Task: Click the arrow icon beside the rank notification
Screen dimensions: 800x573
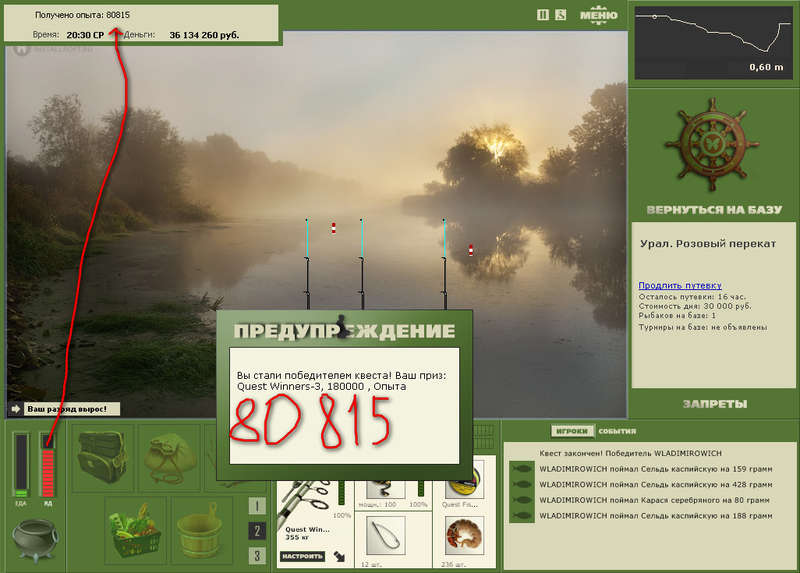Action: pos(15,409)
